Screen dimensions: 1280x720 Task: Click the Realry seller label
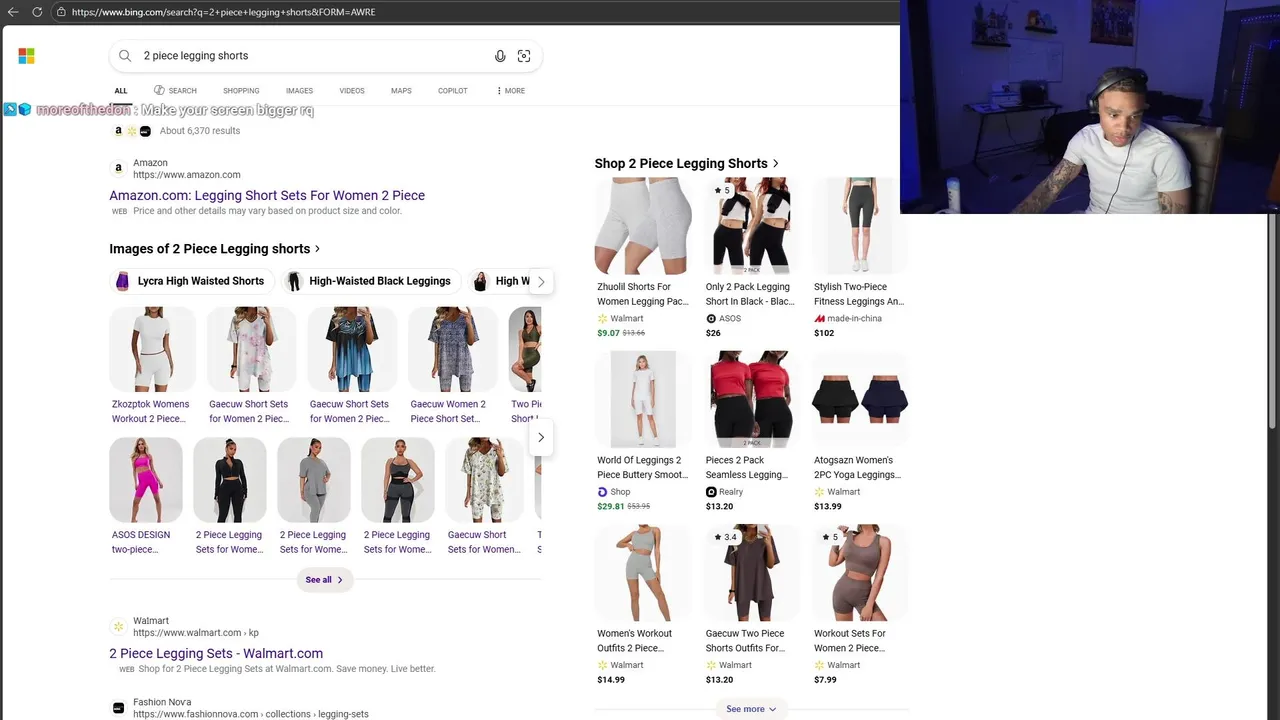(x=731, y=492)
